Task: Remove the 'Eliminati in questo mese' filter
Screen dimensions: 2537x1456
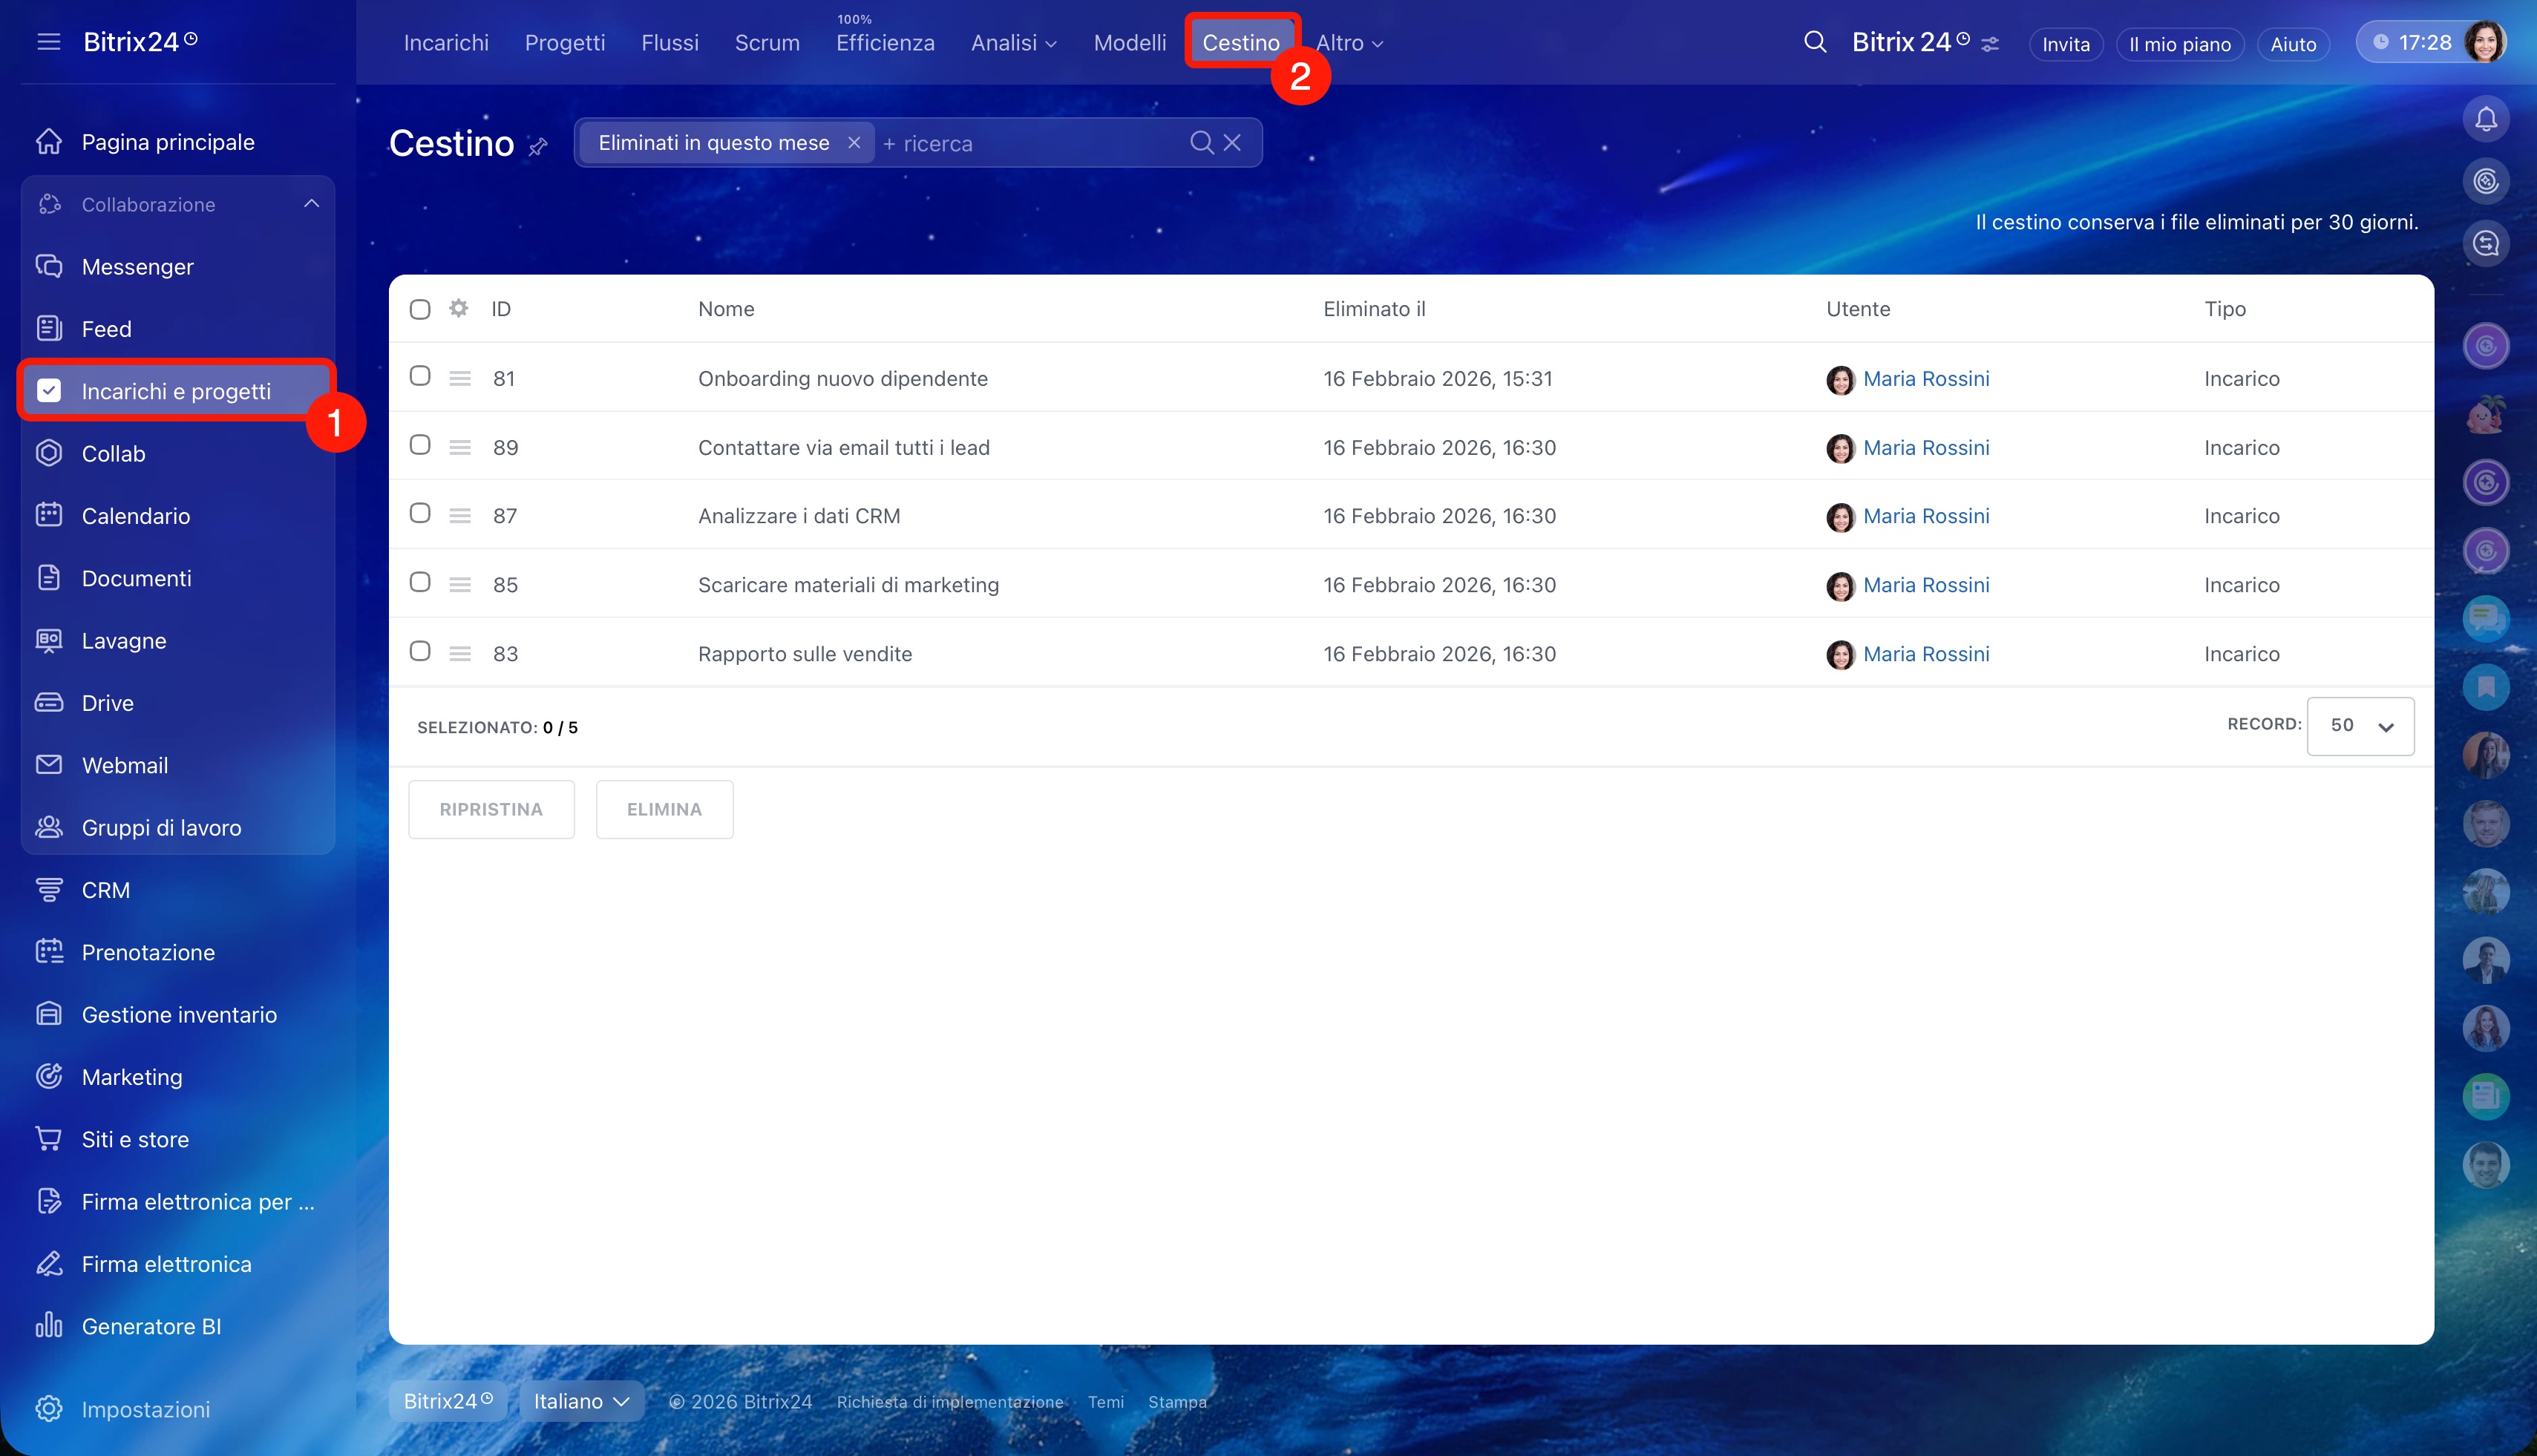Action: 854,143
